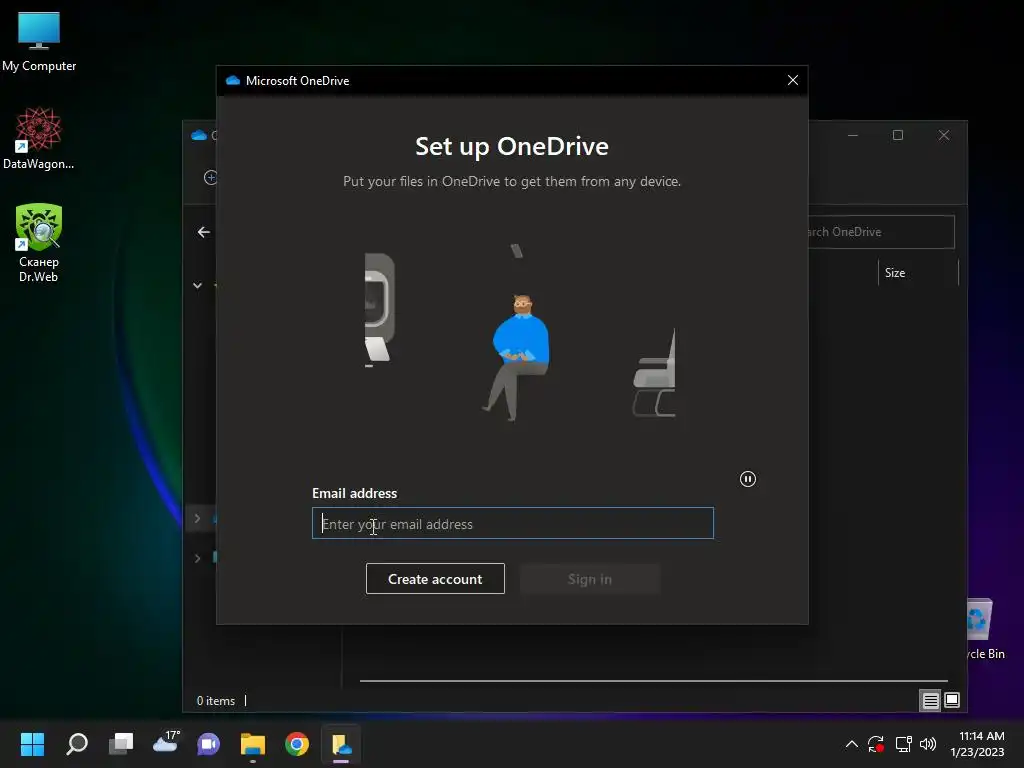Click the horizontal scrollbar in File Explorer
Screen dimensions: 1024x768
pos(653,680)
